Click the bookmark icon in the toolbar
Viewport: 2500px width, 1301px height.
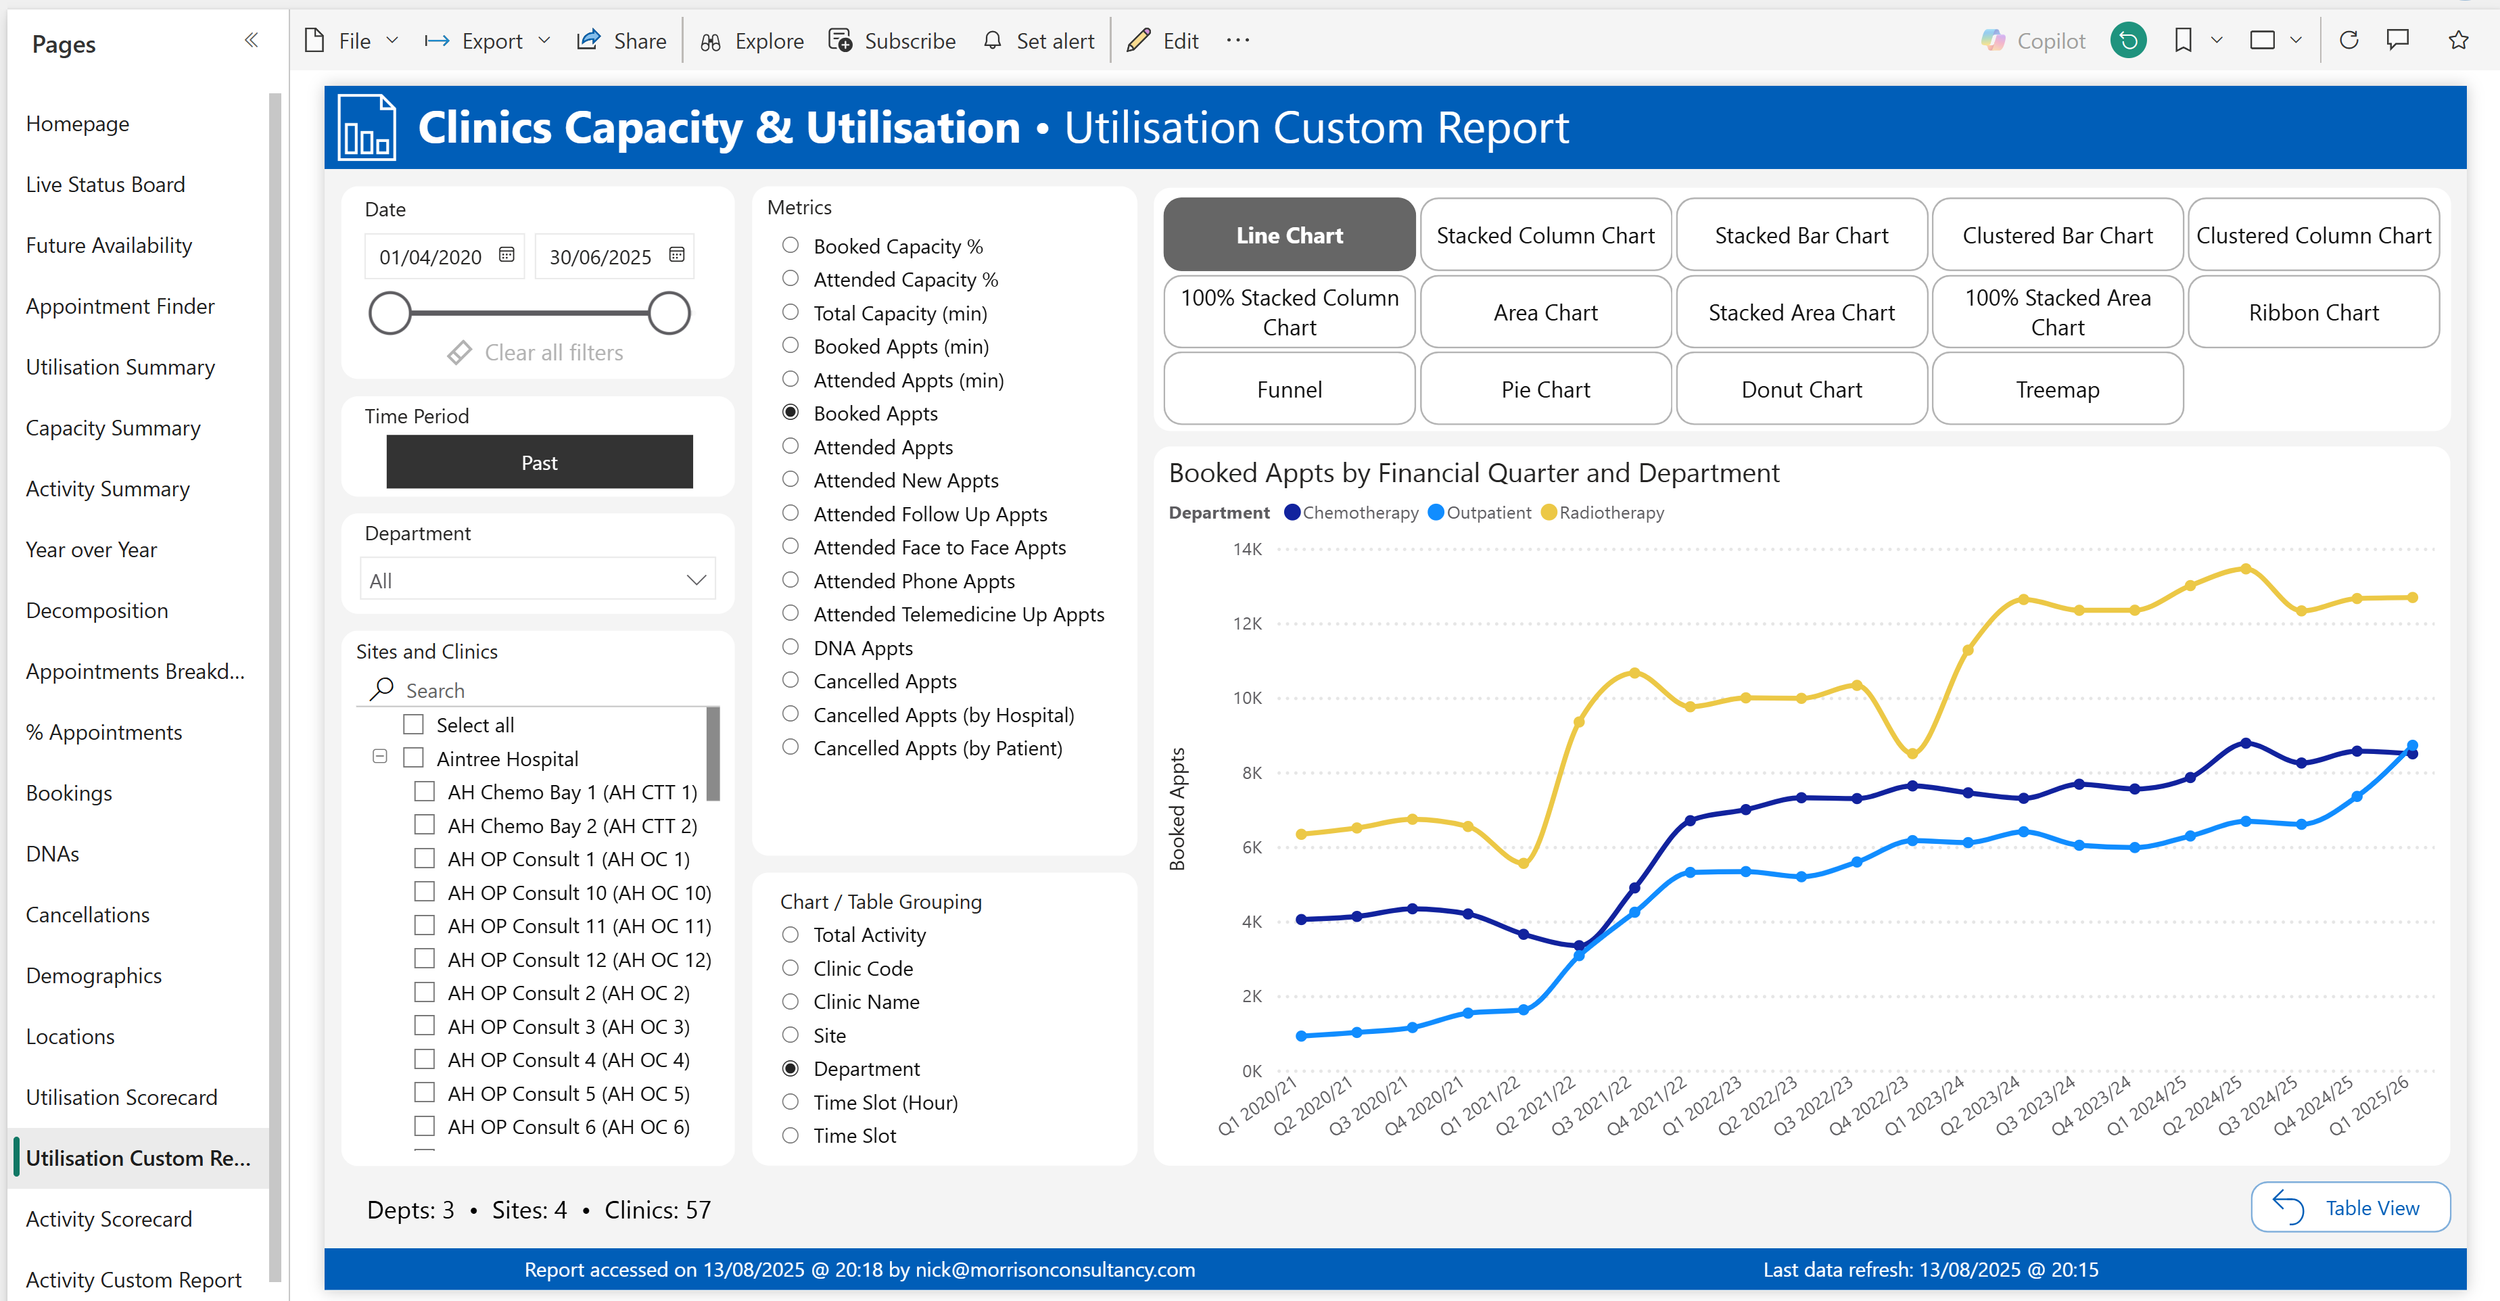[2183, 40]
